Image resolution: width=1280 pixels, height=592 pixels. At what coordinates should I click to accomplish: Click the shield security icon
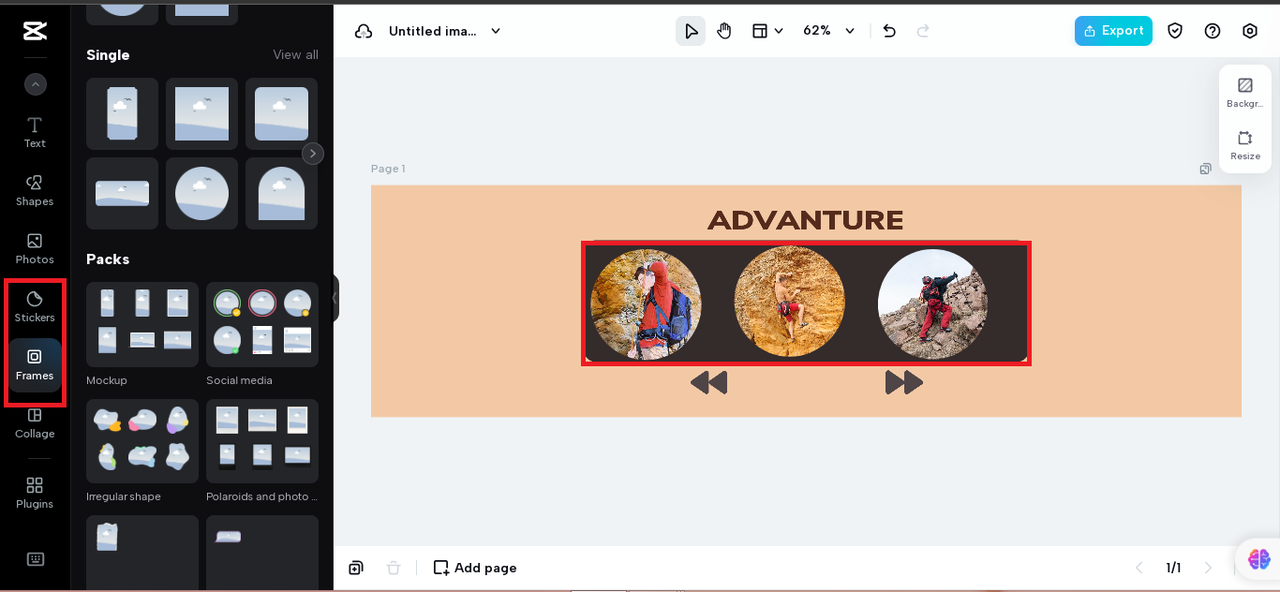click(x=1175, y=31)
